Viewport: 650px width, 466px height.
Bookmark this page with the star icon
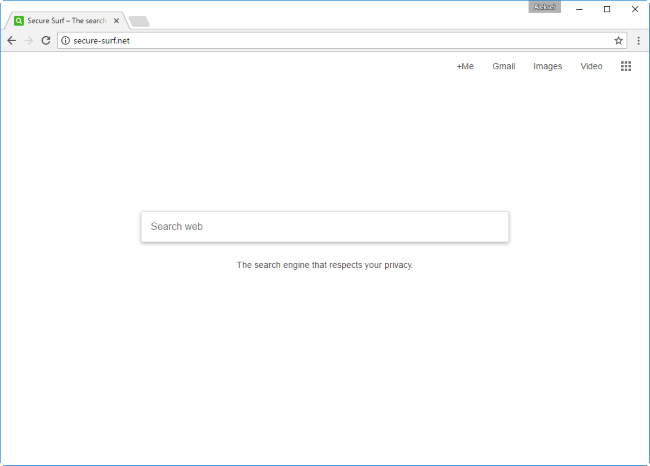tap(619, 40)
